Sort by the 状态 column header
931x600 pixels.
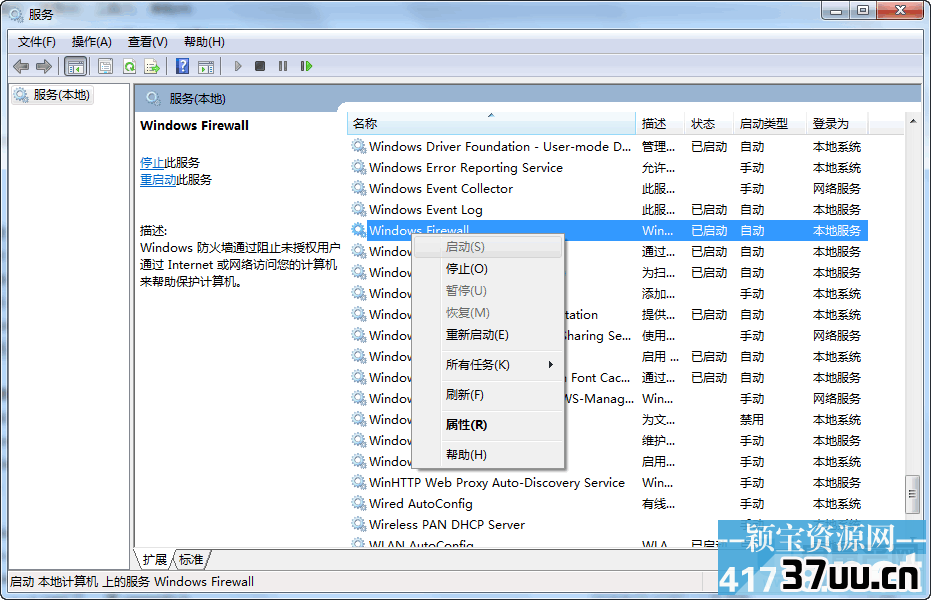click(x=709, y=123)
